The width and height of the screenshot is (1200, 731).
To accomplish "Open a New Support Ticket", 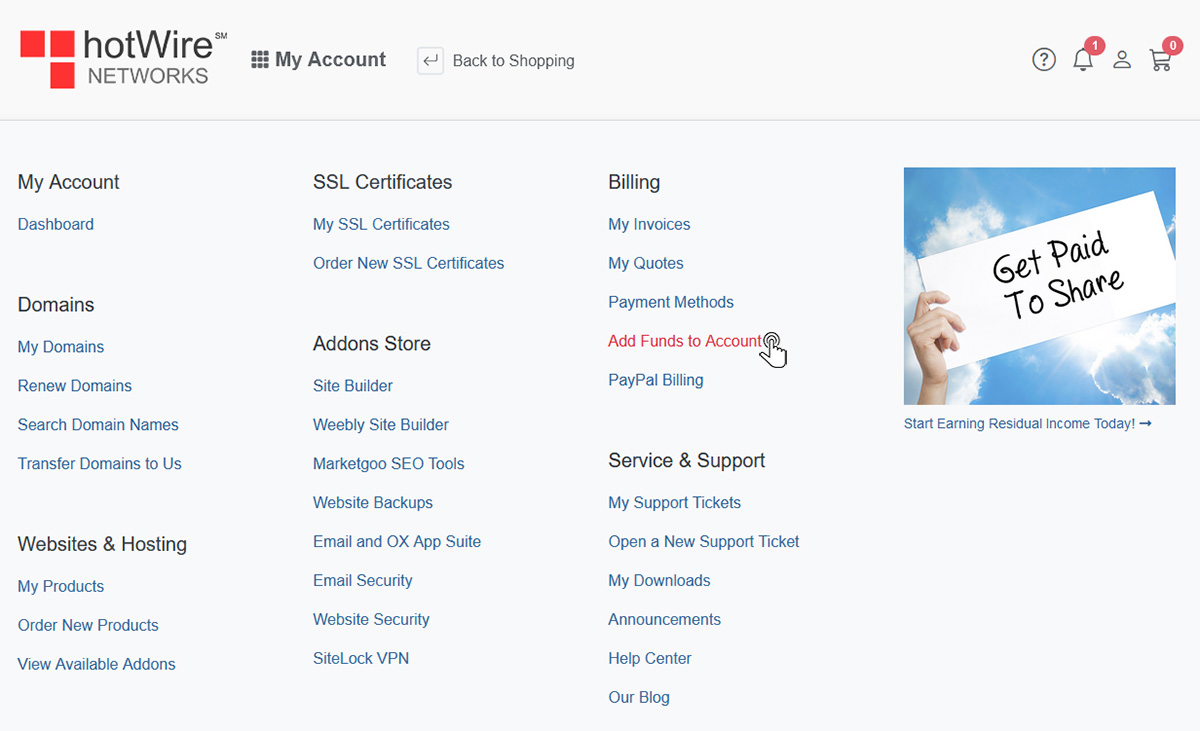I will tap(703, 541).
